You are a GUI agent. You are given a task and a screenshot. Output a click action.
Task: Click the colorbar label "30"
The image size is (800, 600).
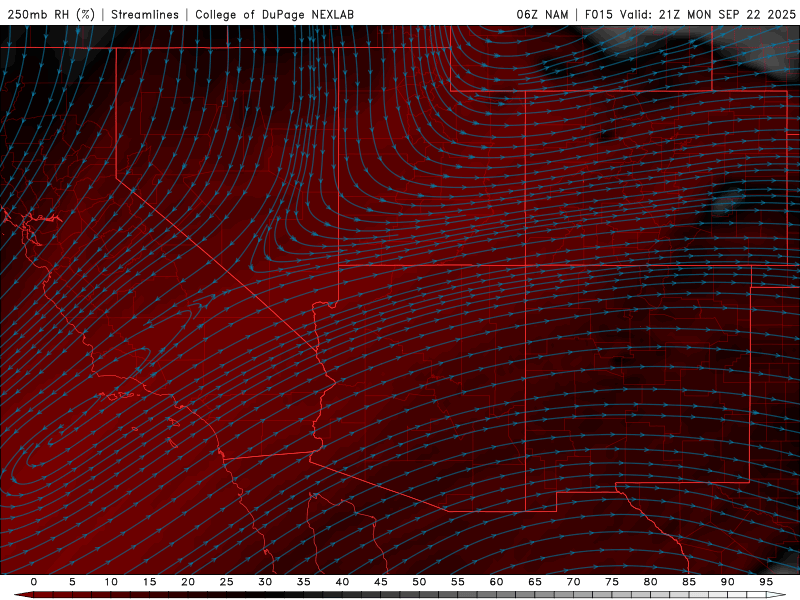(x=265, y=582)
